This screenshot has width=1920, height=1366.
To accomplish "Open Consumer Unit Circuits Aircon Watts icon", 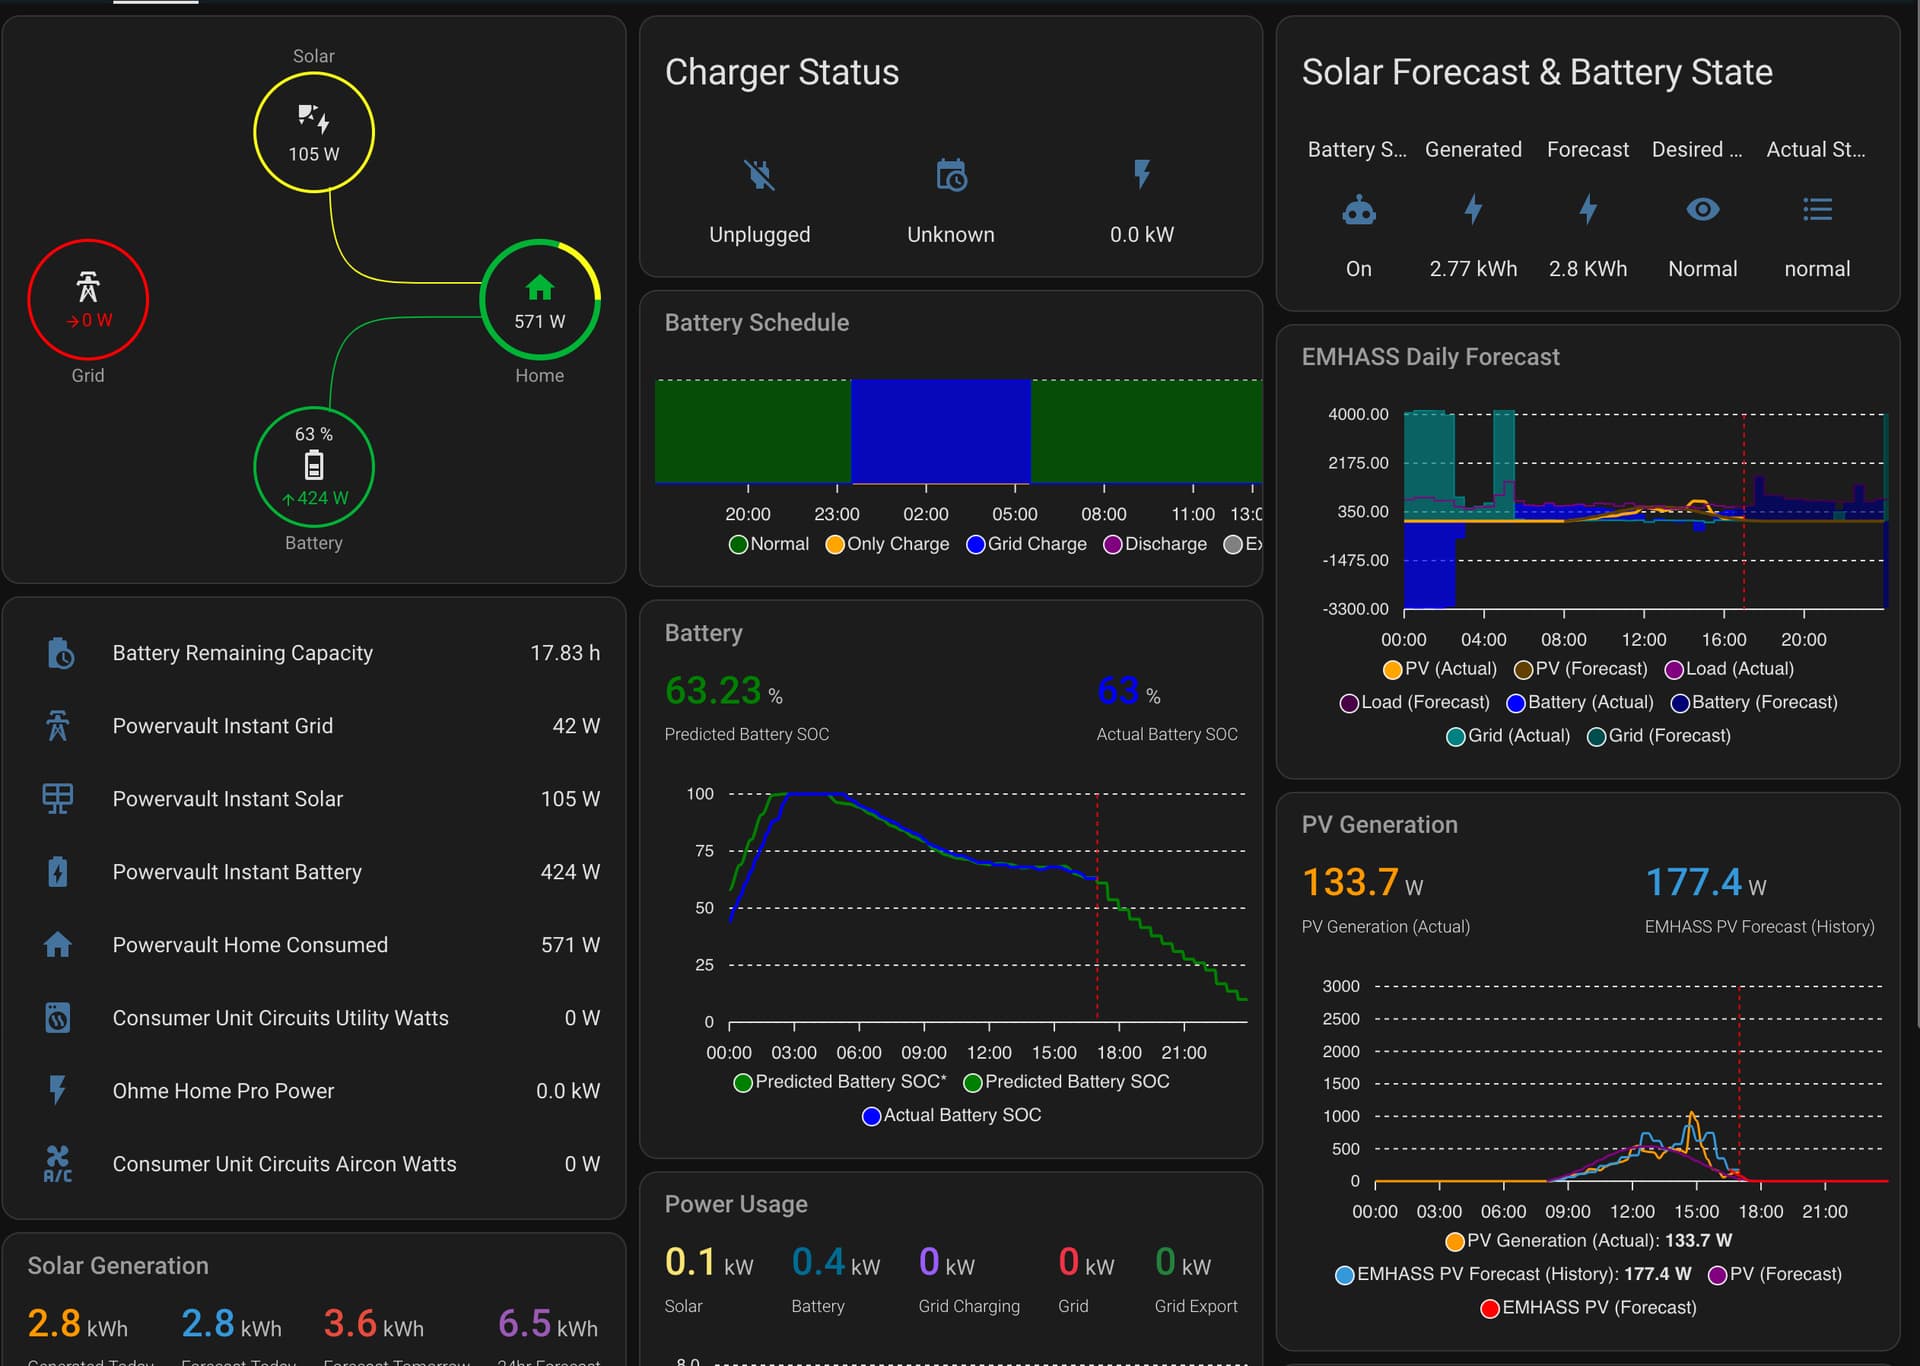I will click(x=58, y=1164).
